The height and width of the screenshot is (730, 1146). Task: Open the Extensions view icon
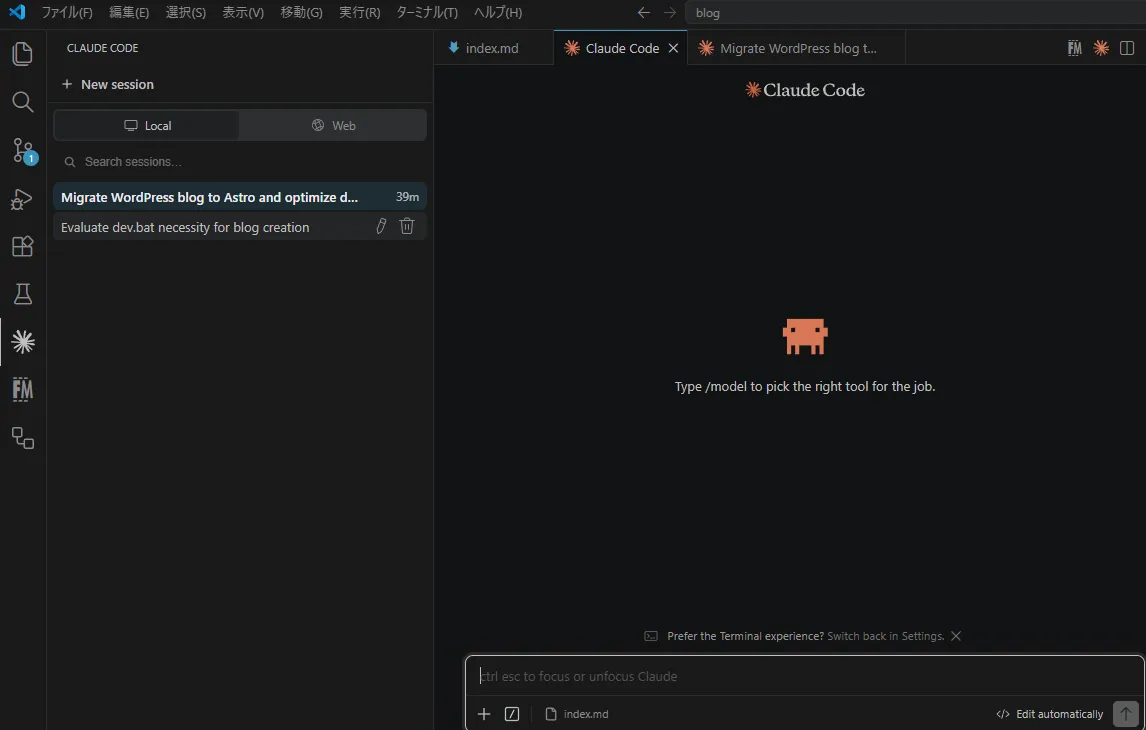click(x=22, y=246)
